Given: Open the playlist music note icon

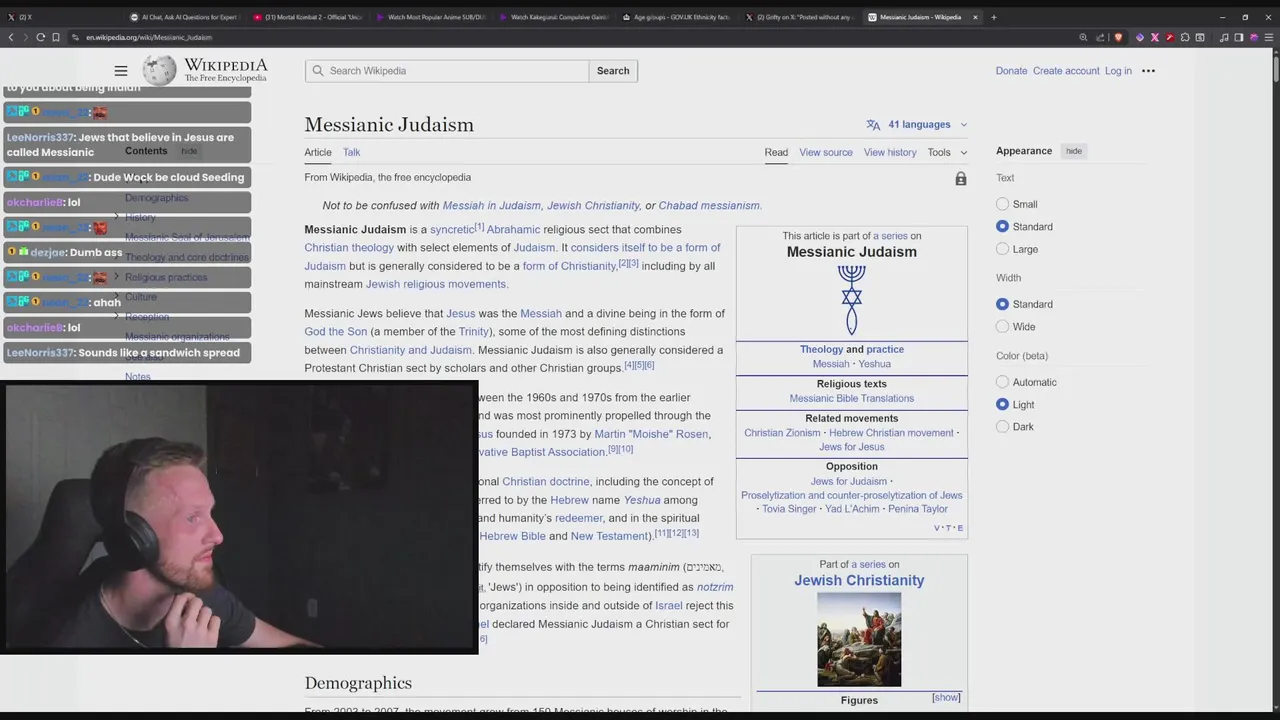Looking at the screenshot, I should (x=1224, y=37).
